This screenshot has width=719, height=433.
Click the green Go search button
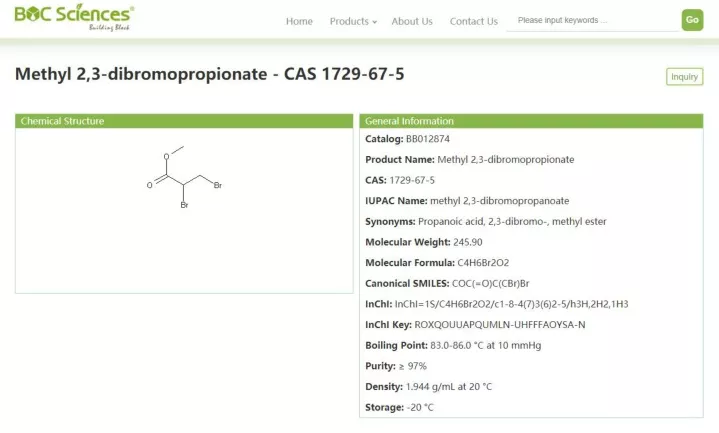pos(692,20)
